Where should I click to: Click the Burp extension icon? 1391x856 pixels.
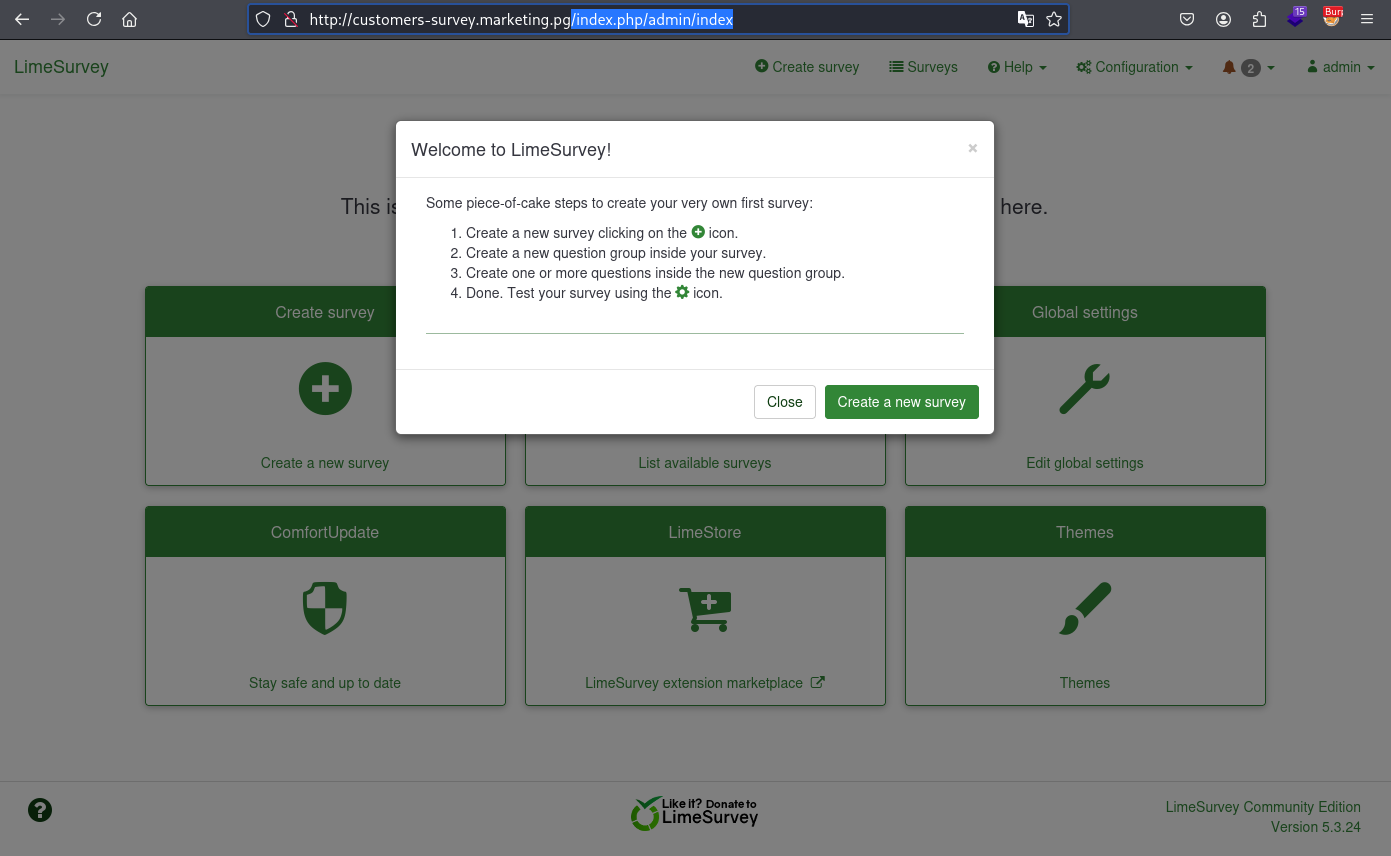click(x=1332, y=17)
